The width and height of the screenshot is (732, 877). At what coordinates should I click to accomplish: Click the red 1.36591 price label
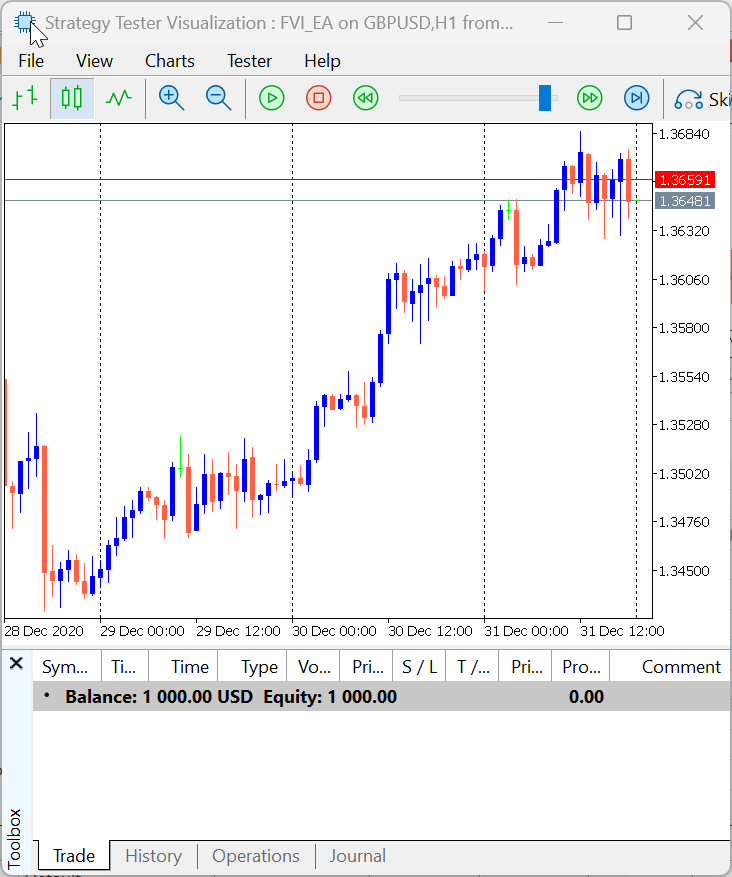[684, 180]
